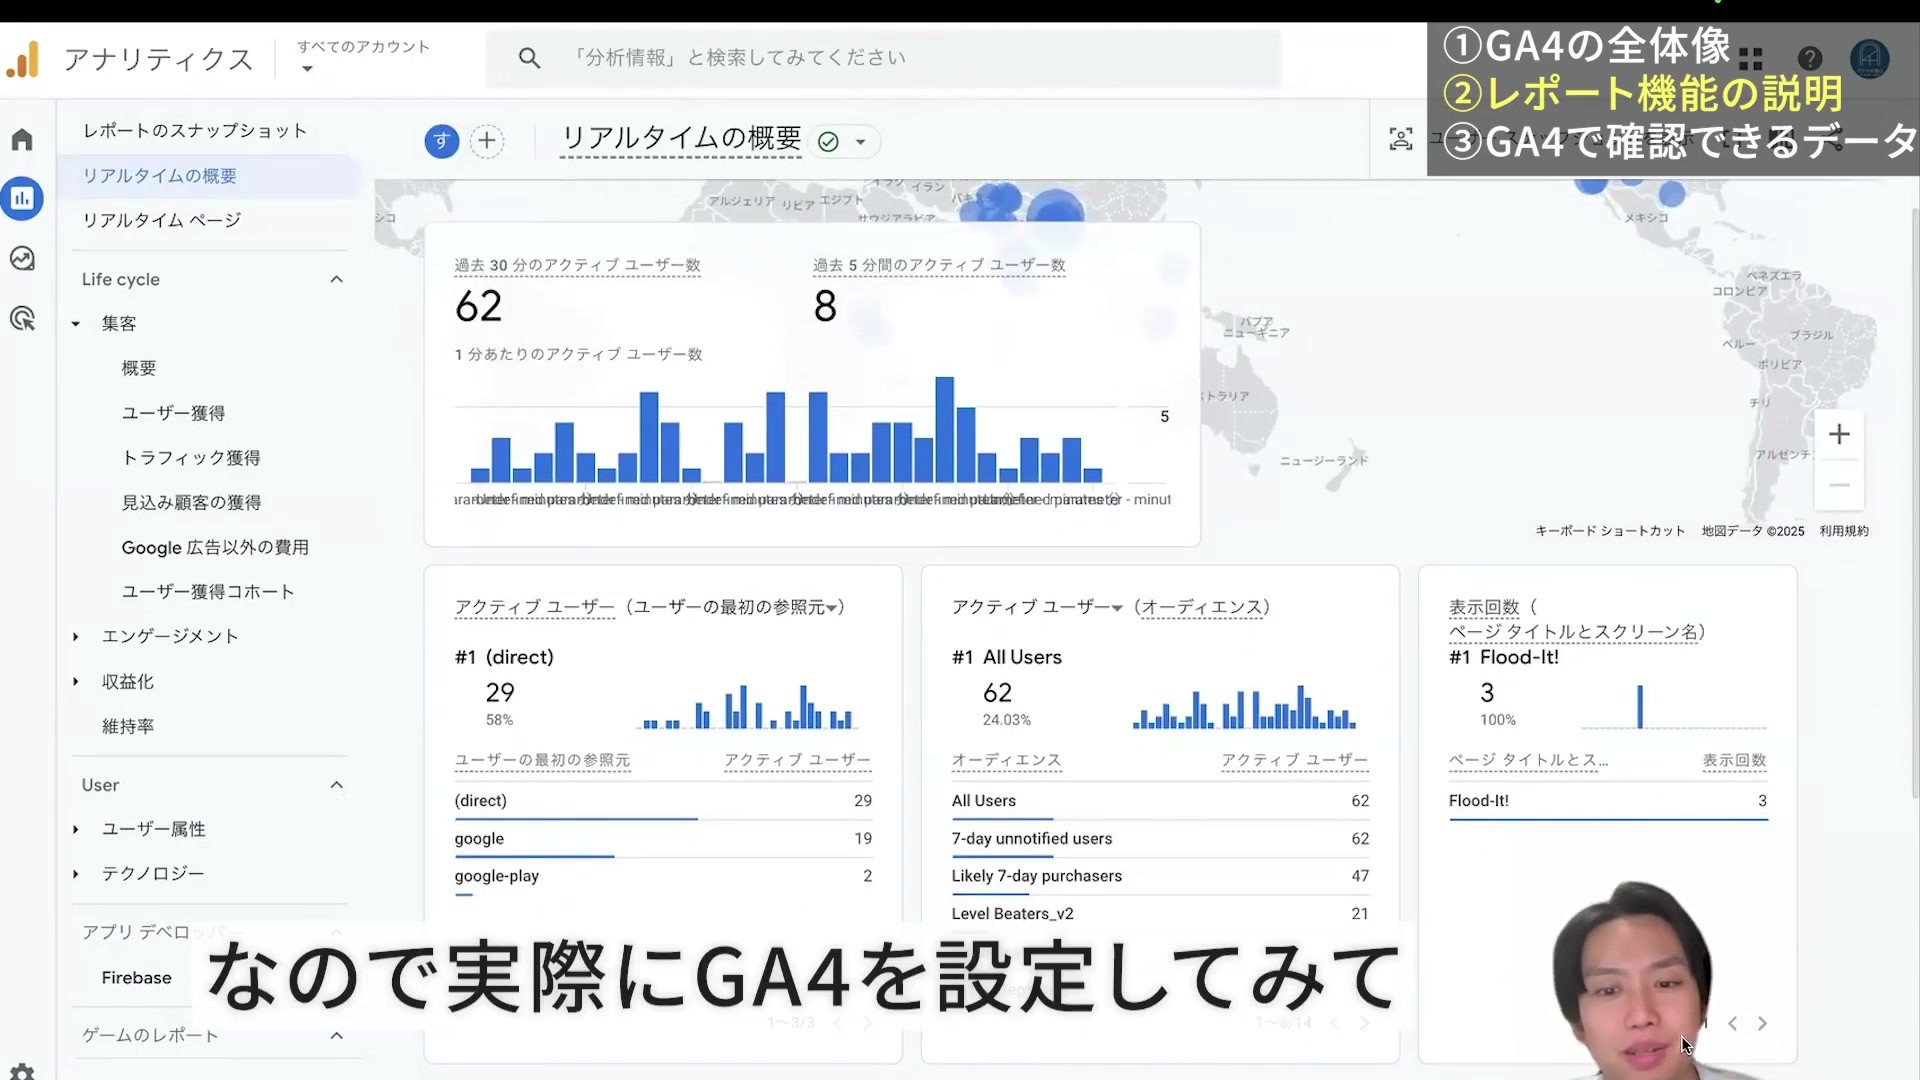Click the google-play source row

[x=663, y=877]
